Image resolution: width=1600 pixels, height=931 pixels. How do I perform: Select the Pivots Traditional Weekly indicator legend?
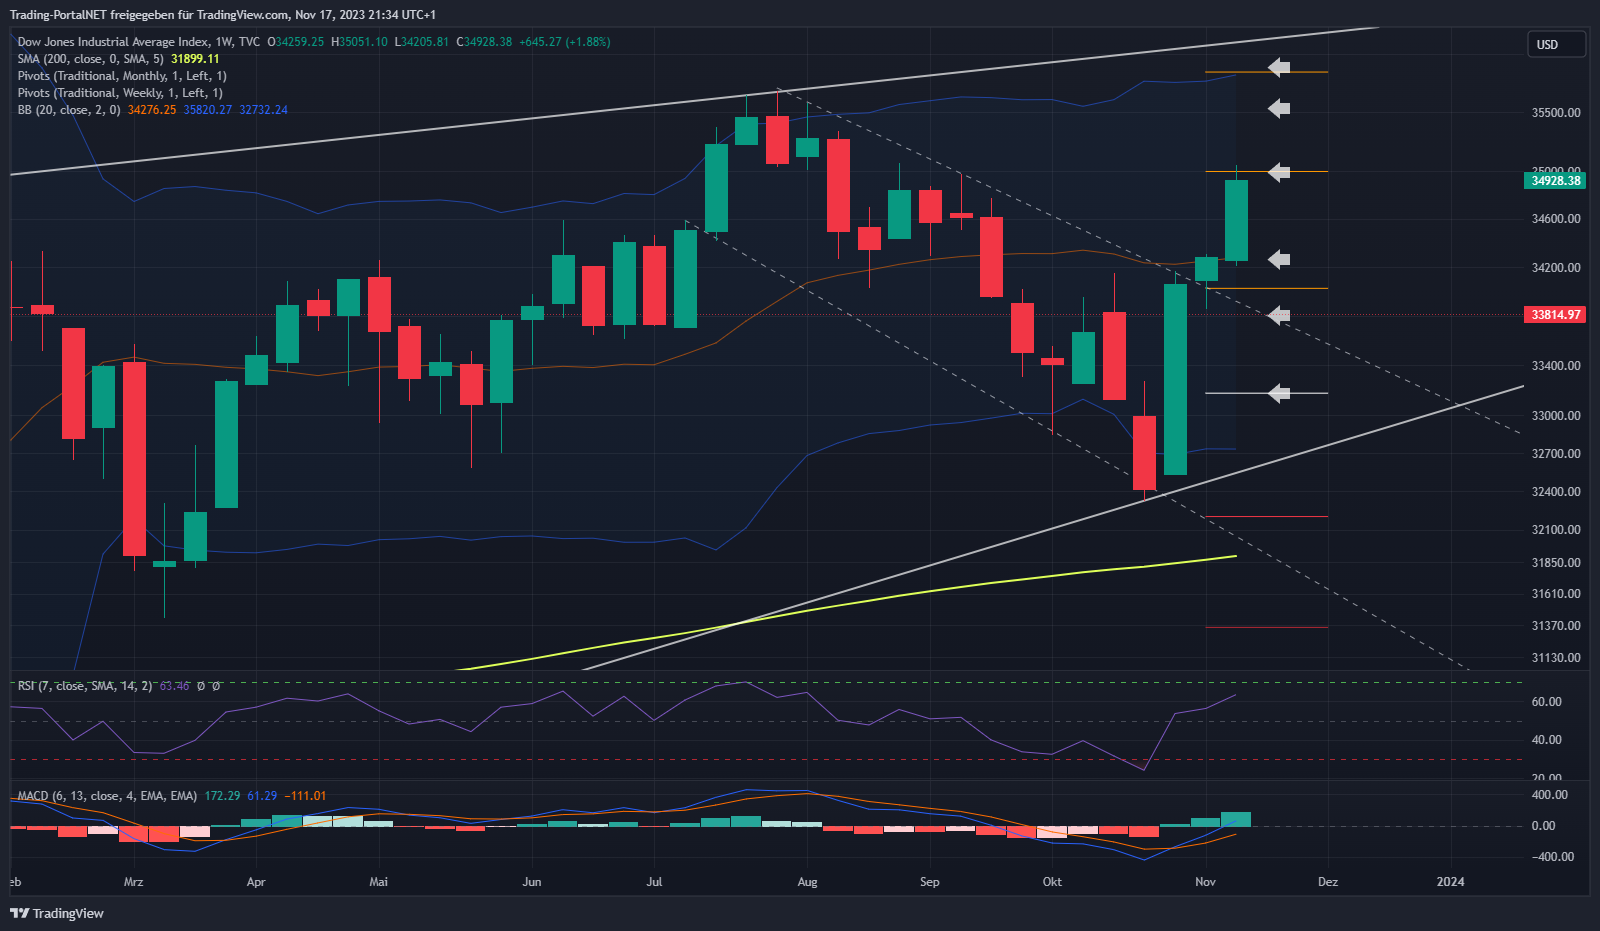[120, 93]
